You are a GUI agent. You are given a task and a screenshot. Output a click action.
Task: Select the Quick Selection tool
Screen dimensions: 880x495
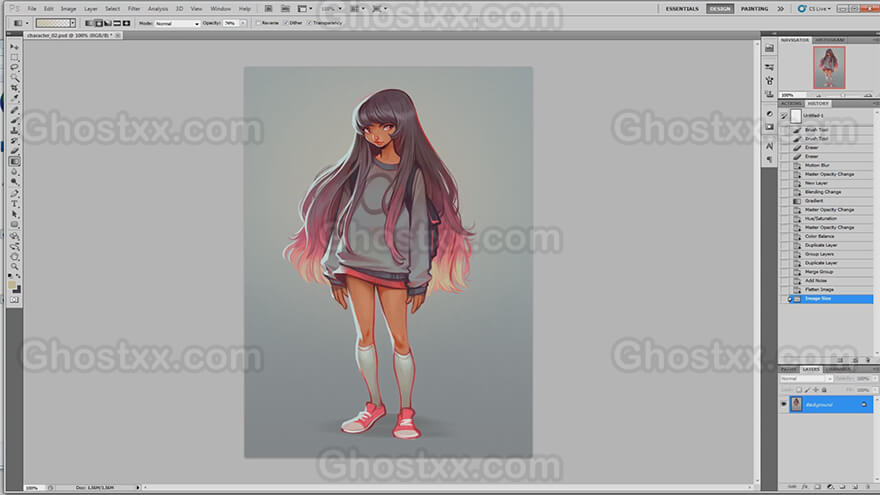point(14,77)
